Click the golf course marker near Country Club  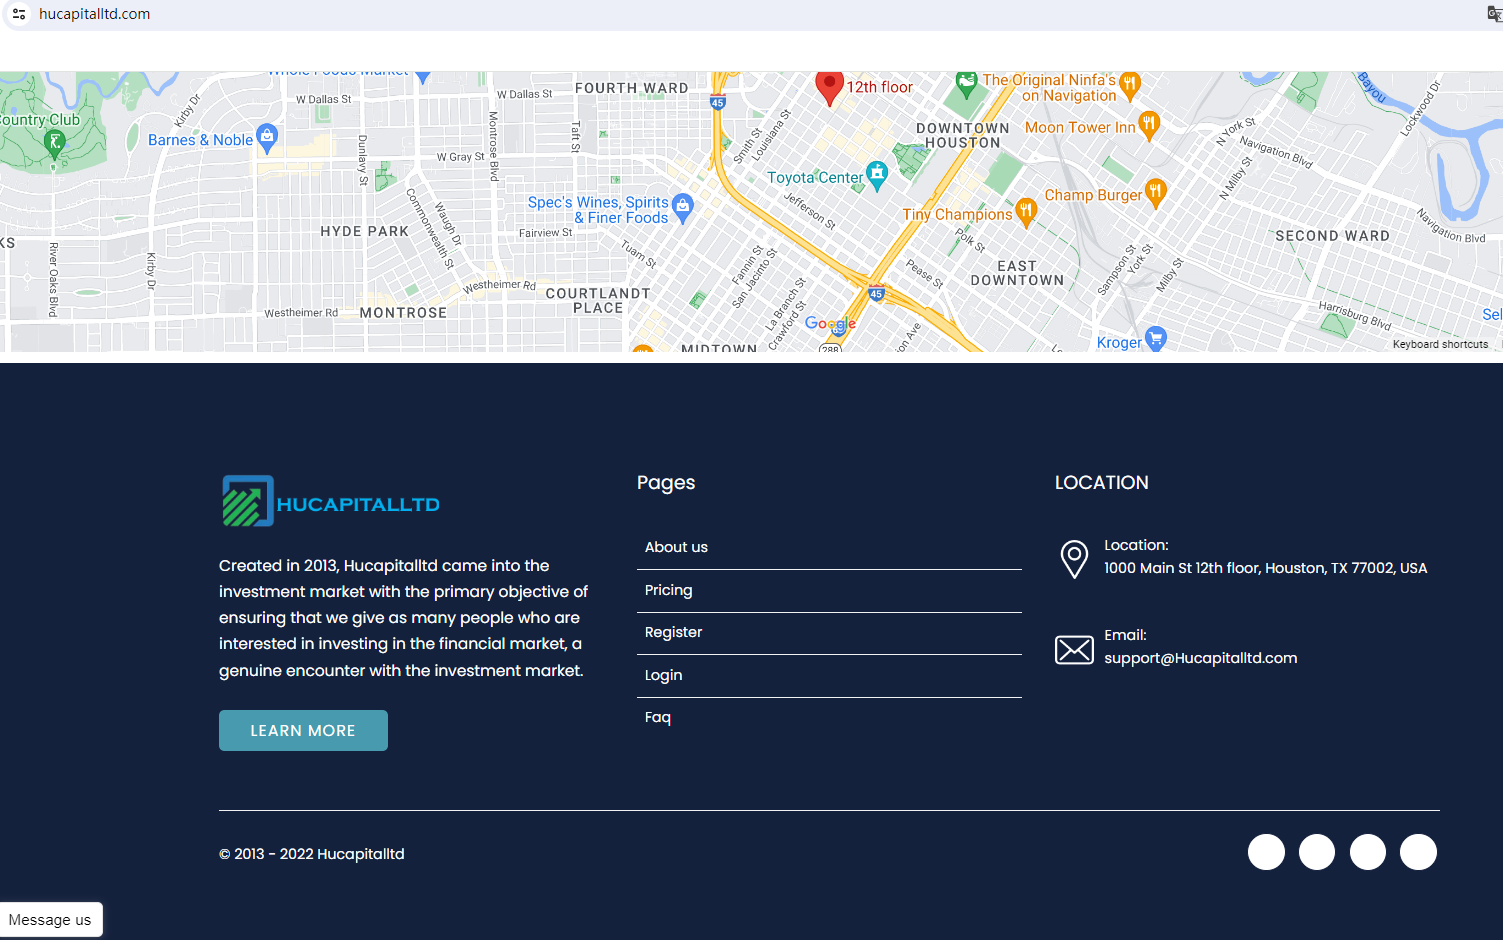(55, 144)
